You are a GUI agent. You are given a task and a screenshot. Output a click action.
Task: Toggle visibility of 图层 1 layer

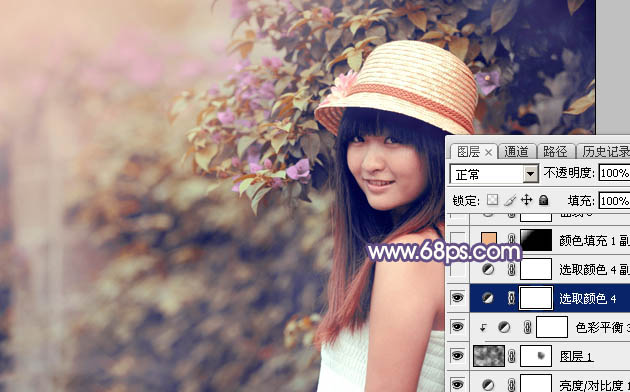point(458,356)
